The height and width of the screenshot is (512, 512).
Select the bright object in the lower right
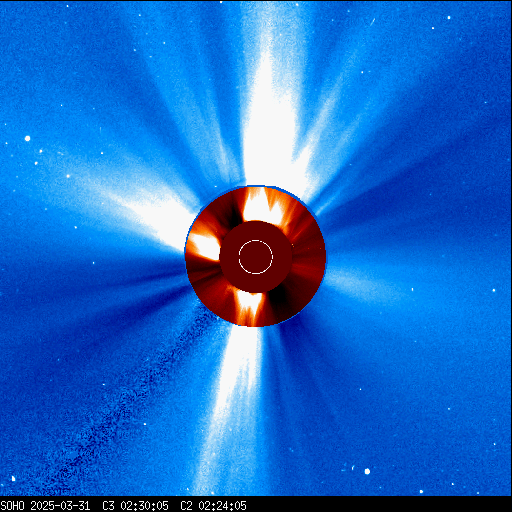pos(367,471)
